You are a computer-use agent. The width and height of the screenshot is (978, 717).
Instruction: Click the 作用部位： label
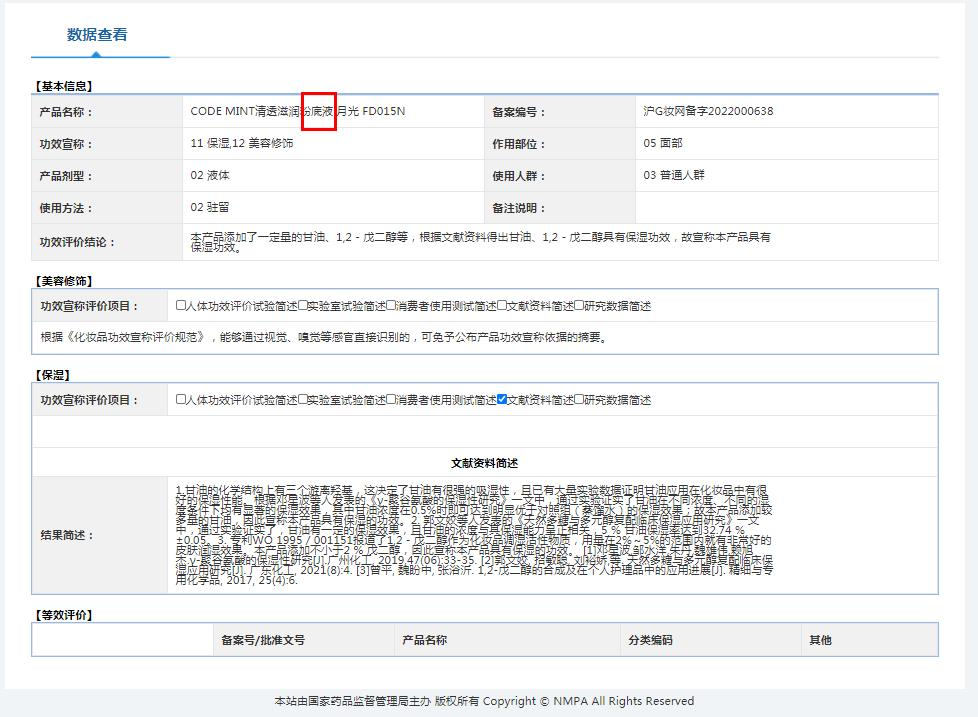[519, 144]
